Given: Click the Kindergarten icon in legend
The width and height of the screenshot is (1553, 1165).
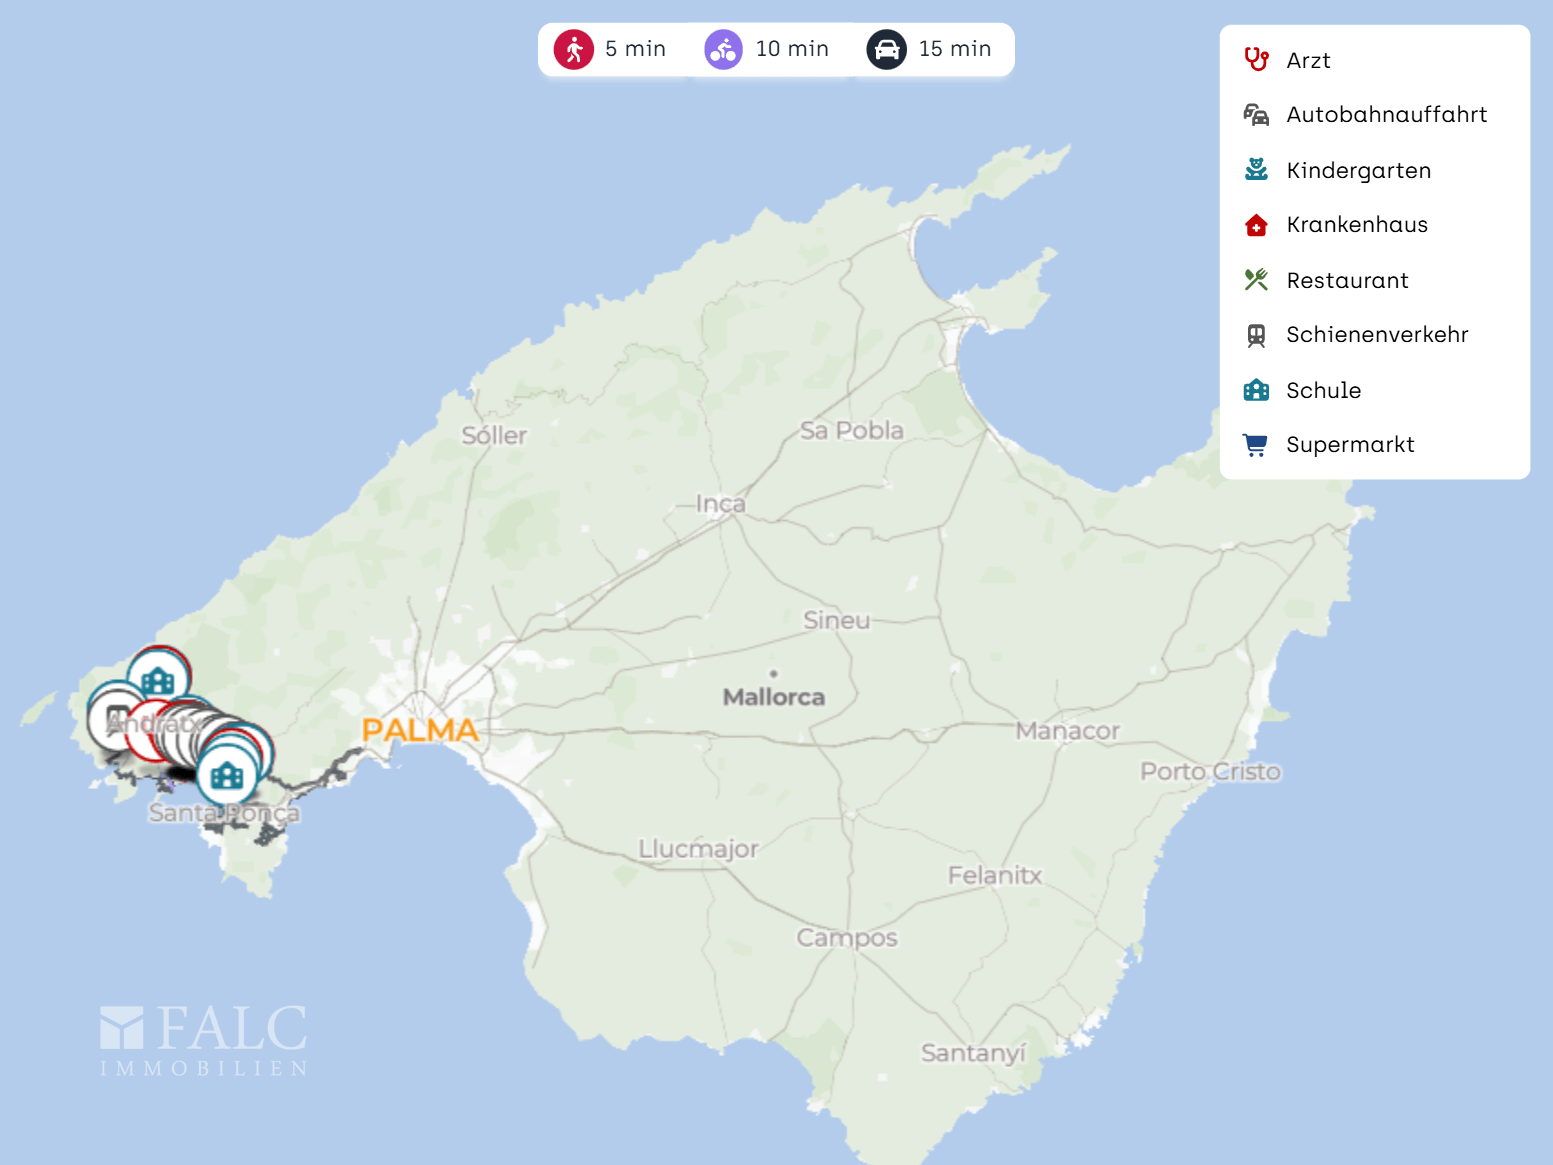Looking at the screenshot, I should click(1256, 170).
